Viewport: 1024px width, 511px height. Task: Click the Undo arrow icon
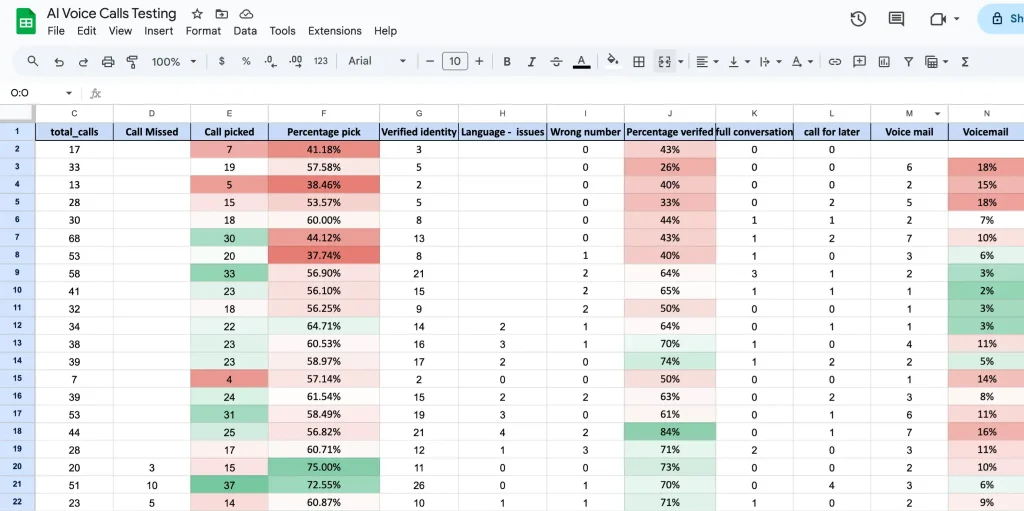[59, 62]
